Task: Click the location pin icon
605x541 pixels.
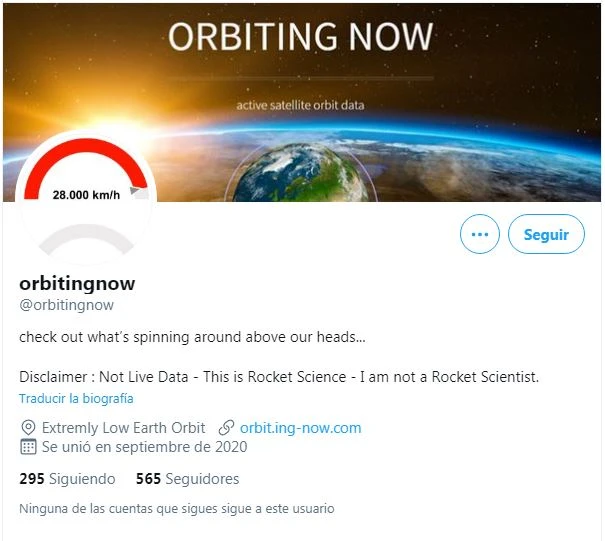Action: click(28, 428)
